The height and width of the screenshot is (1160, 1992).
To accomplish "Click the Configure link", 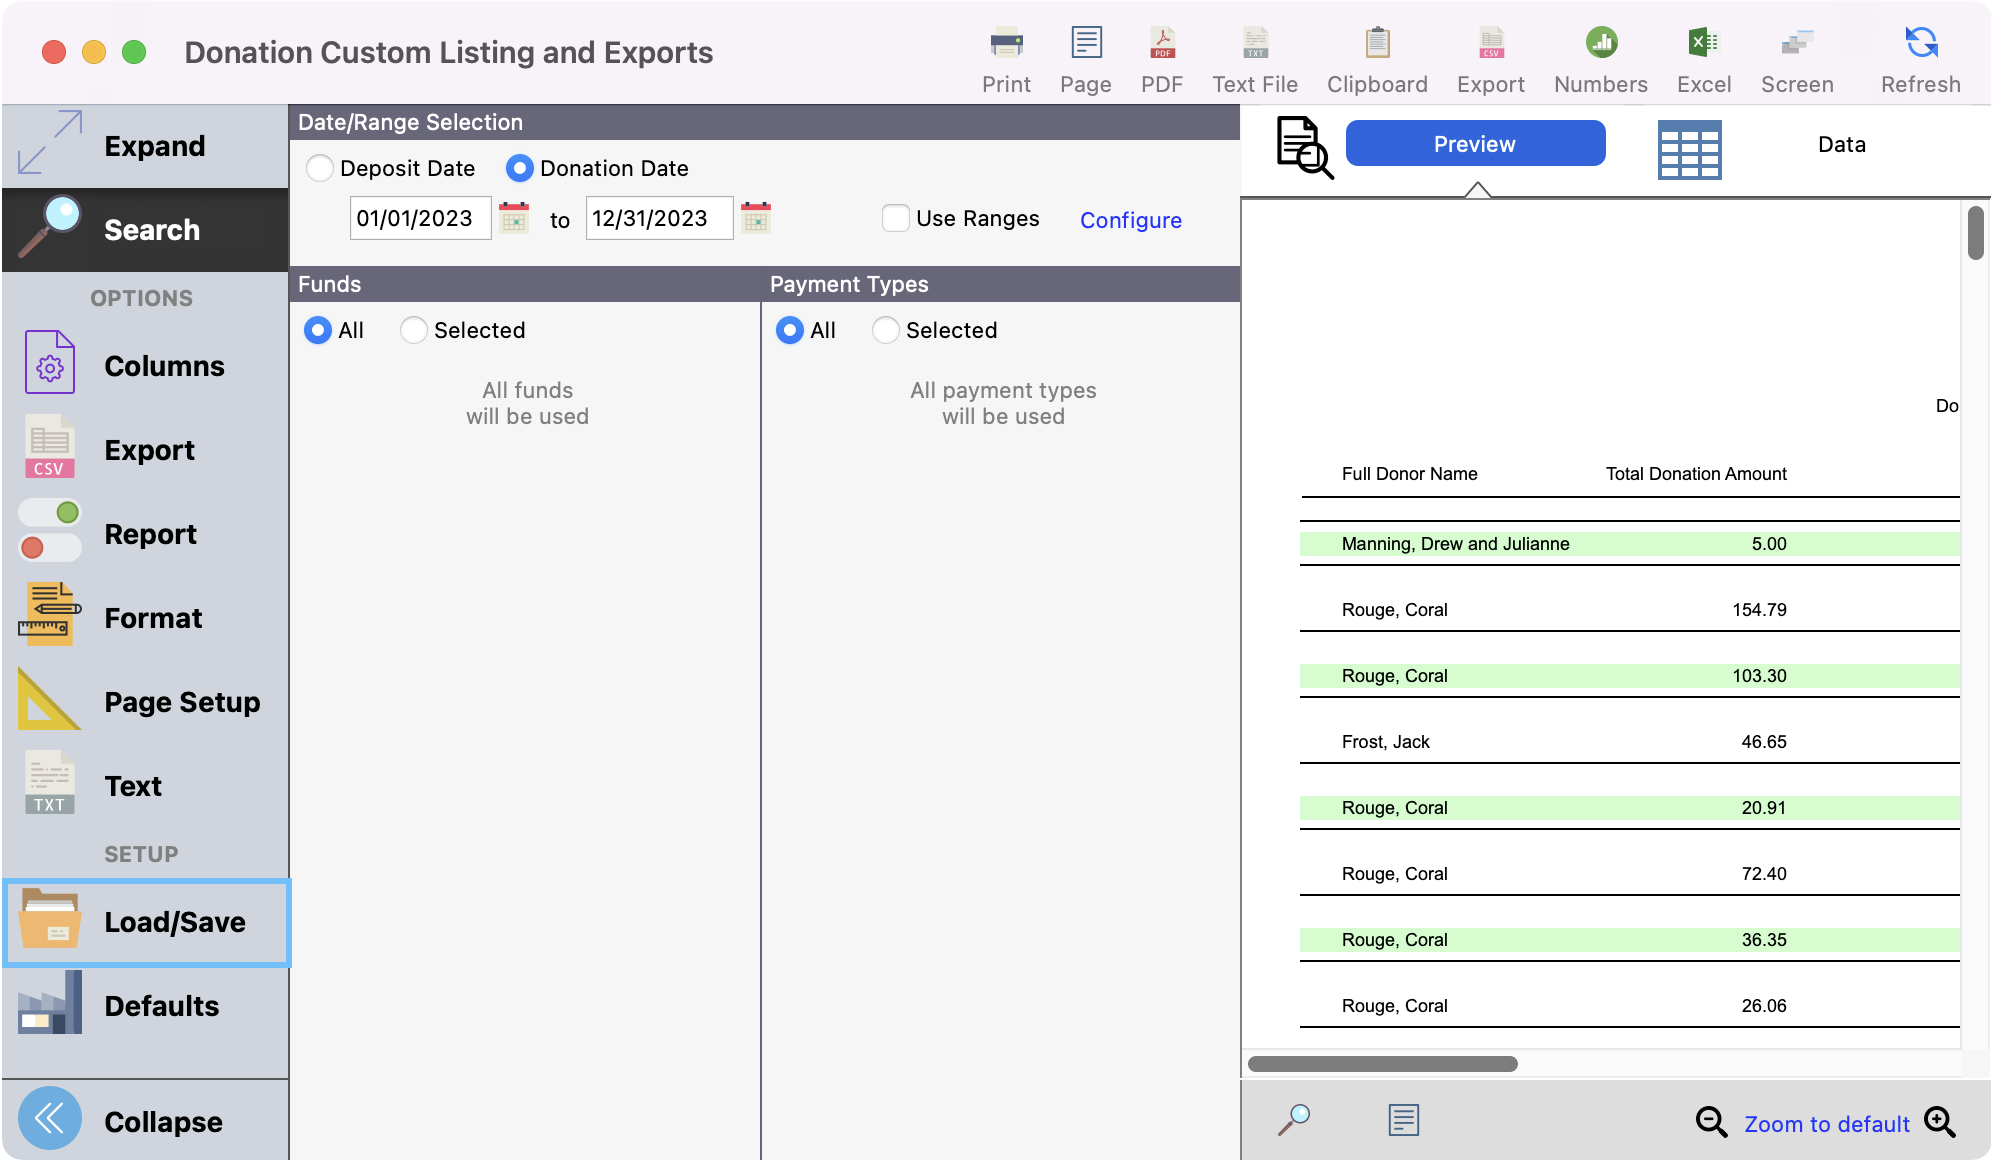I will click(1130, 220).
